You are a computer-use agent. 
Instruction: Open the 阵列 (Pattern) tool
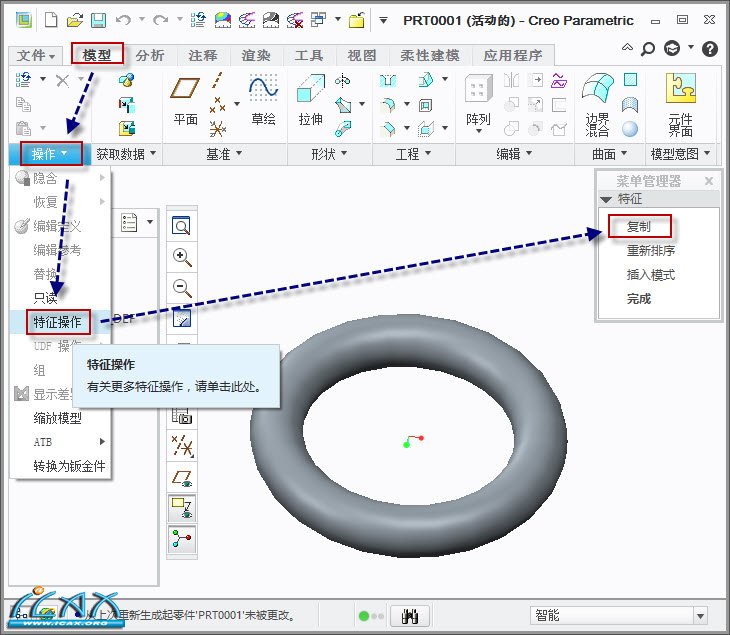coord(478,100)
